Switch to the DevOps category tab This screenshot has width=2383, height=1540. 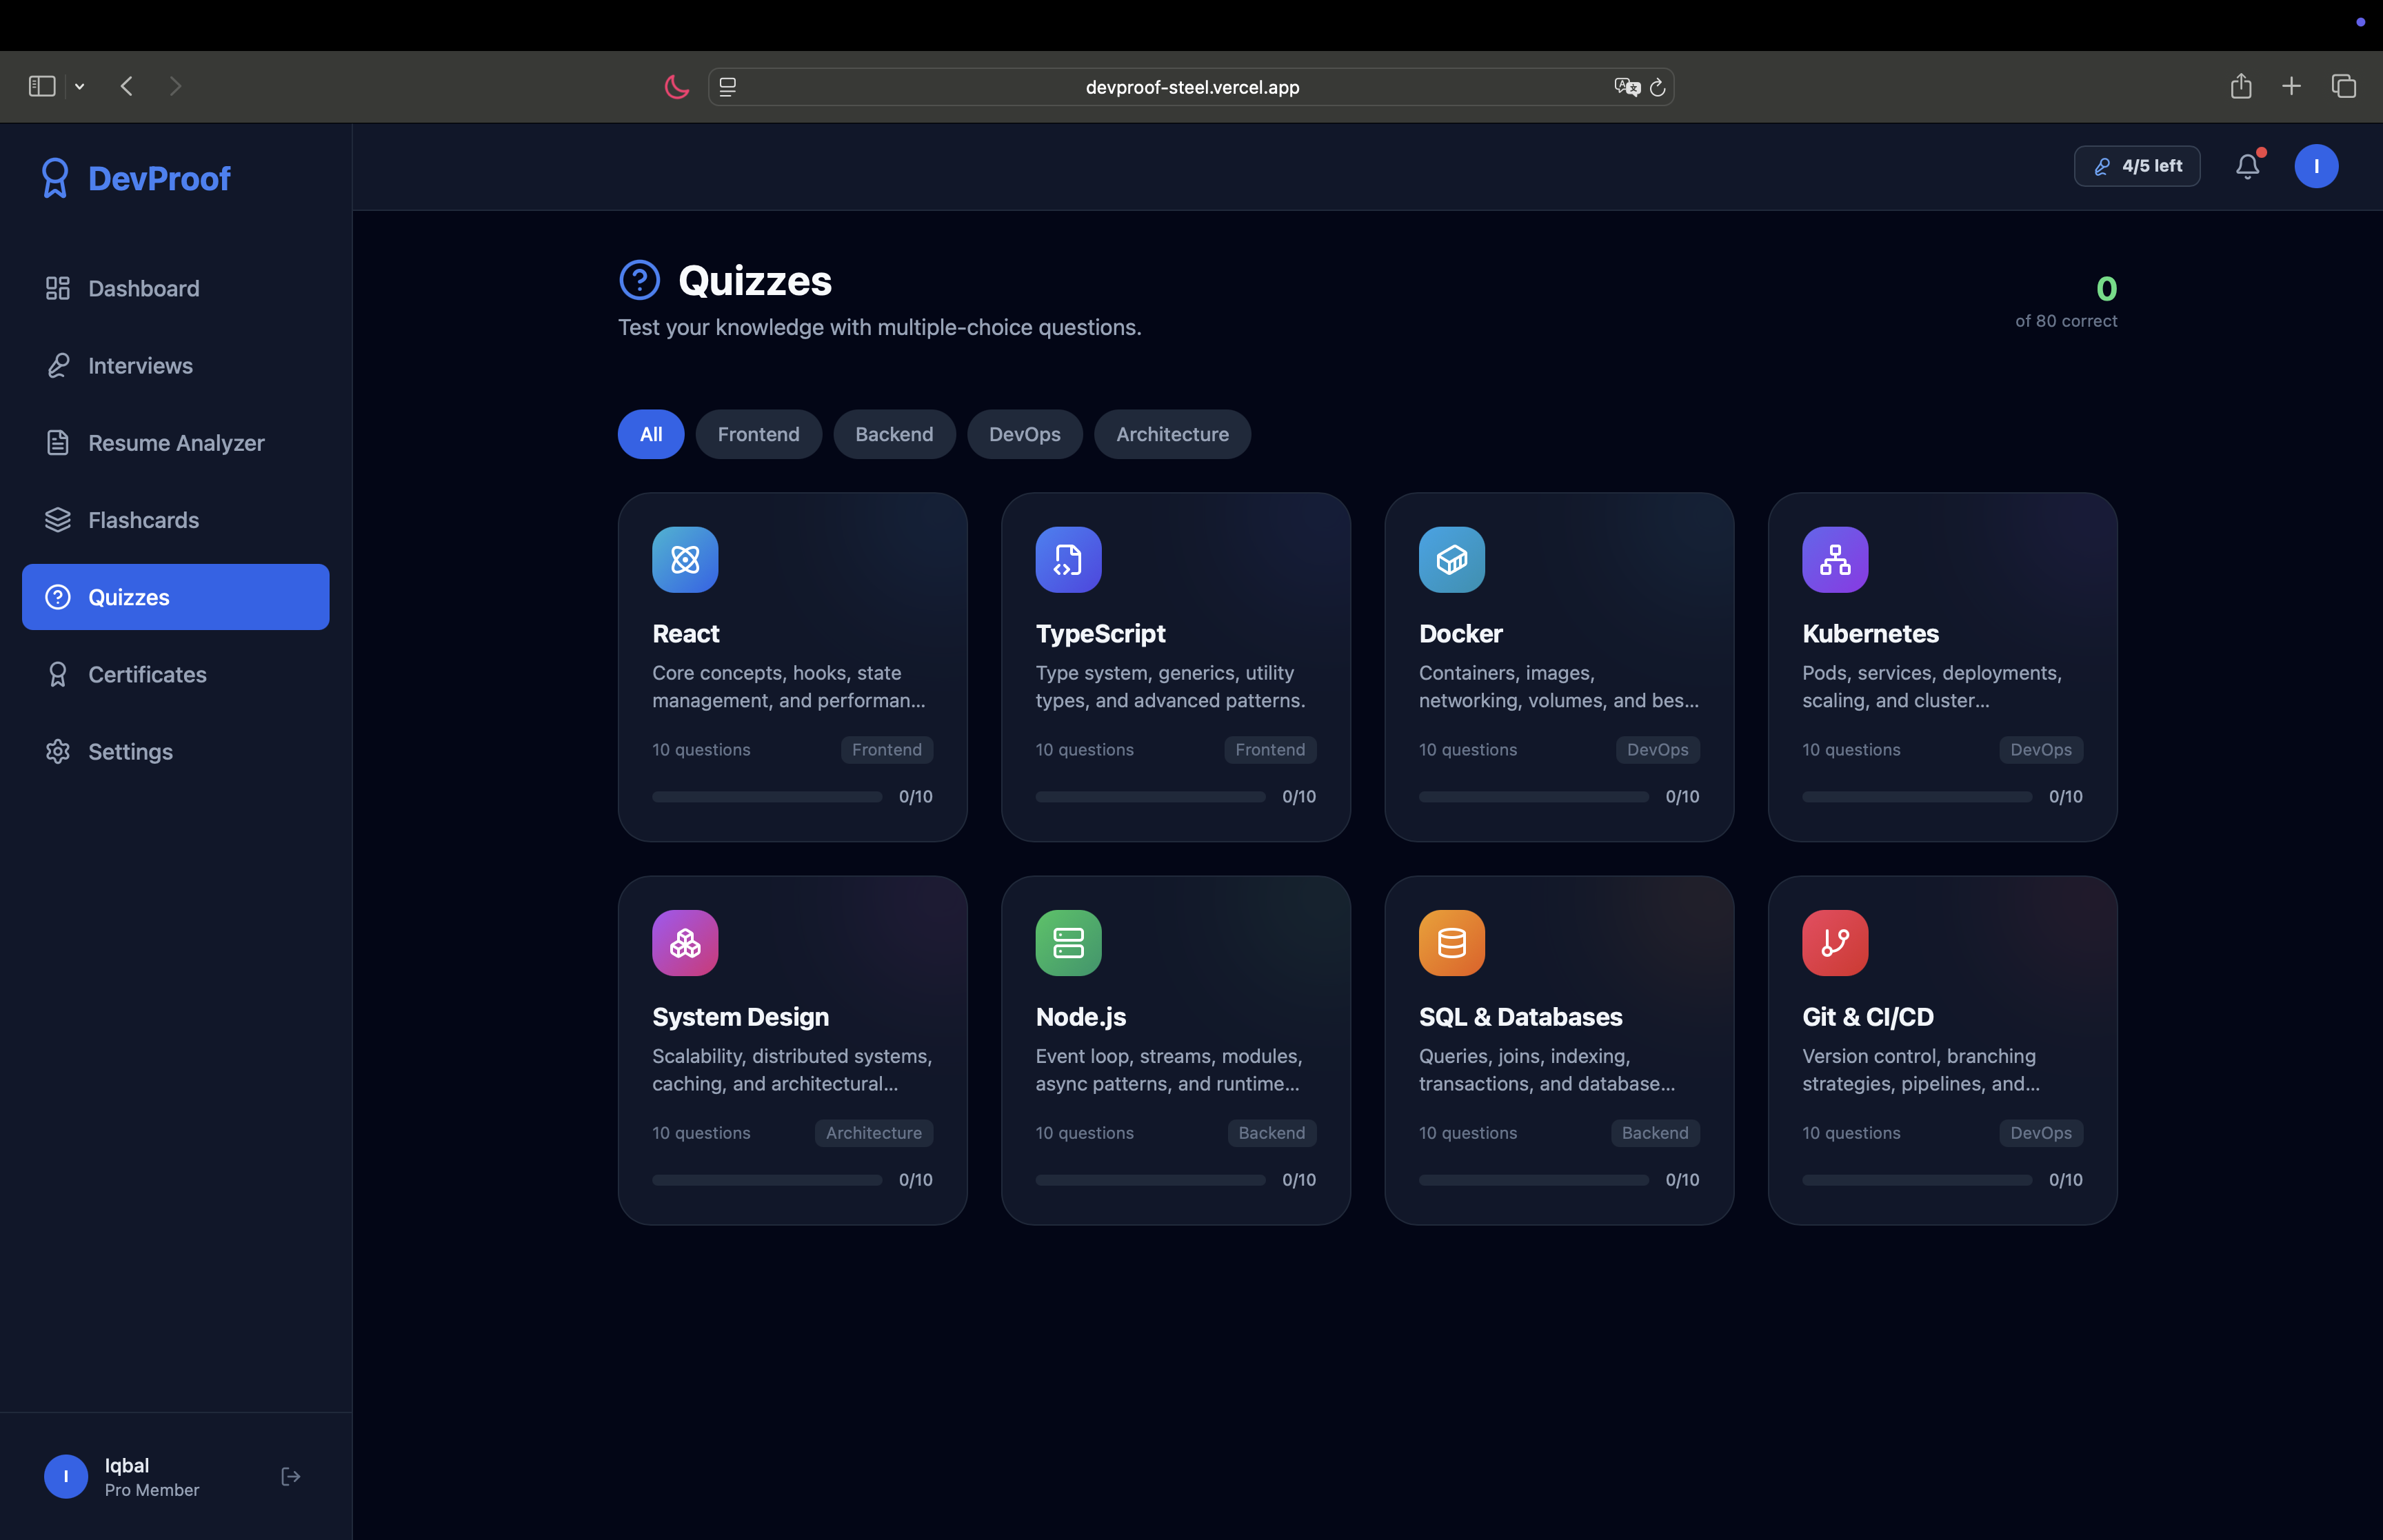click(1024, 434)
